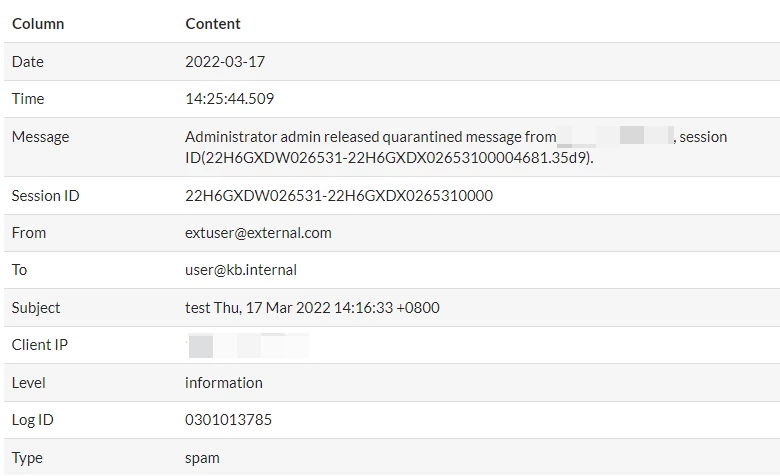Select the subject line test Thu, 17 Mar
780x476 pixels.
pyautogui.click(x=312, y=307)
